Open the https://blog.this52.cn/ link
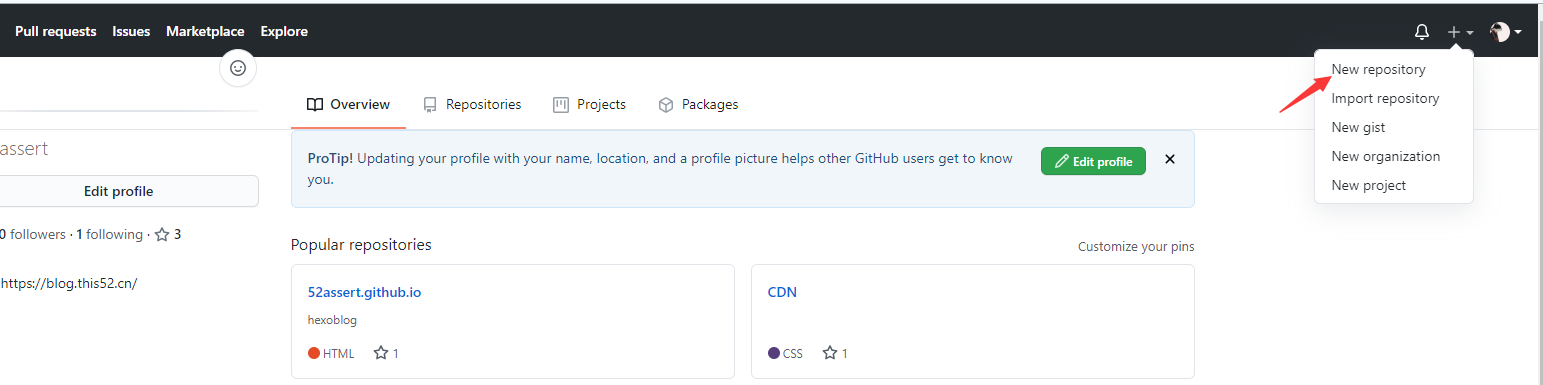This screenshot has height=385, width=1543. tap(69, 283)
